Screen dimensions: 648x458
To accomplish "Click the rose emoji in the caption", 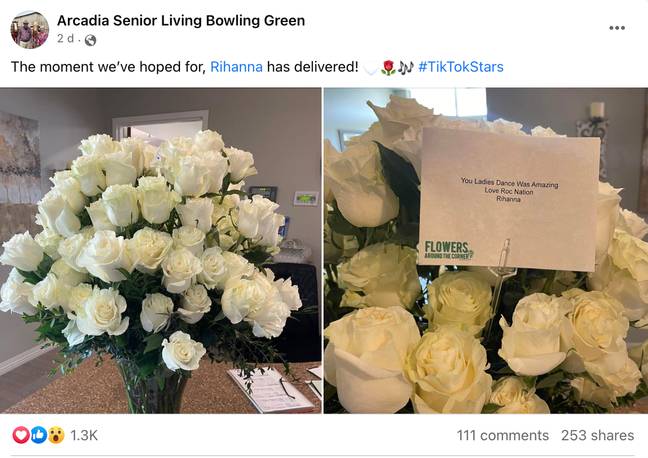I will (x=388, y=67).
